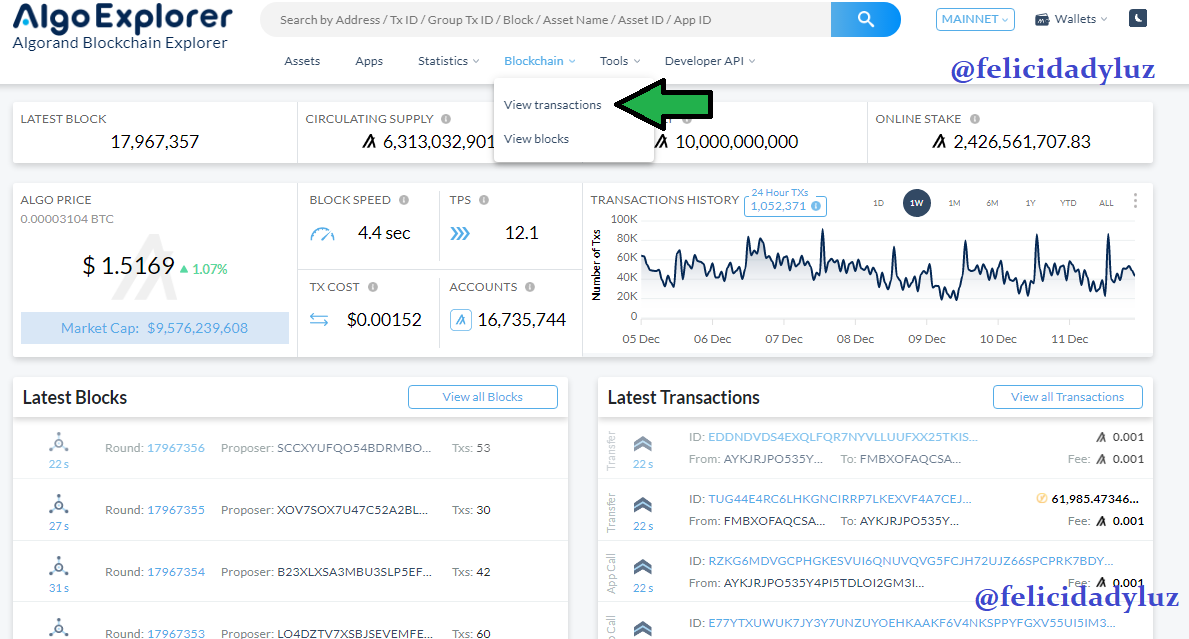Expand the Developer API menu

point(710,61)
